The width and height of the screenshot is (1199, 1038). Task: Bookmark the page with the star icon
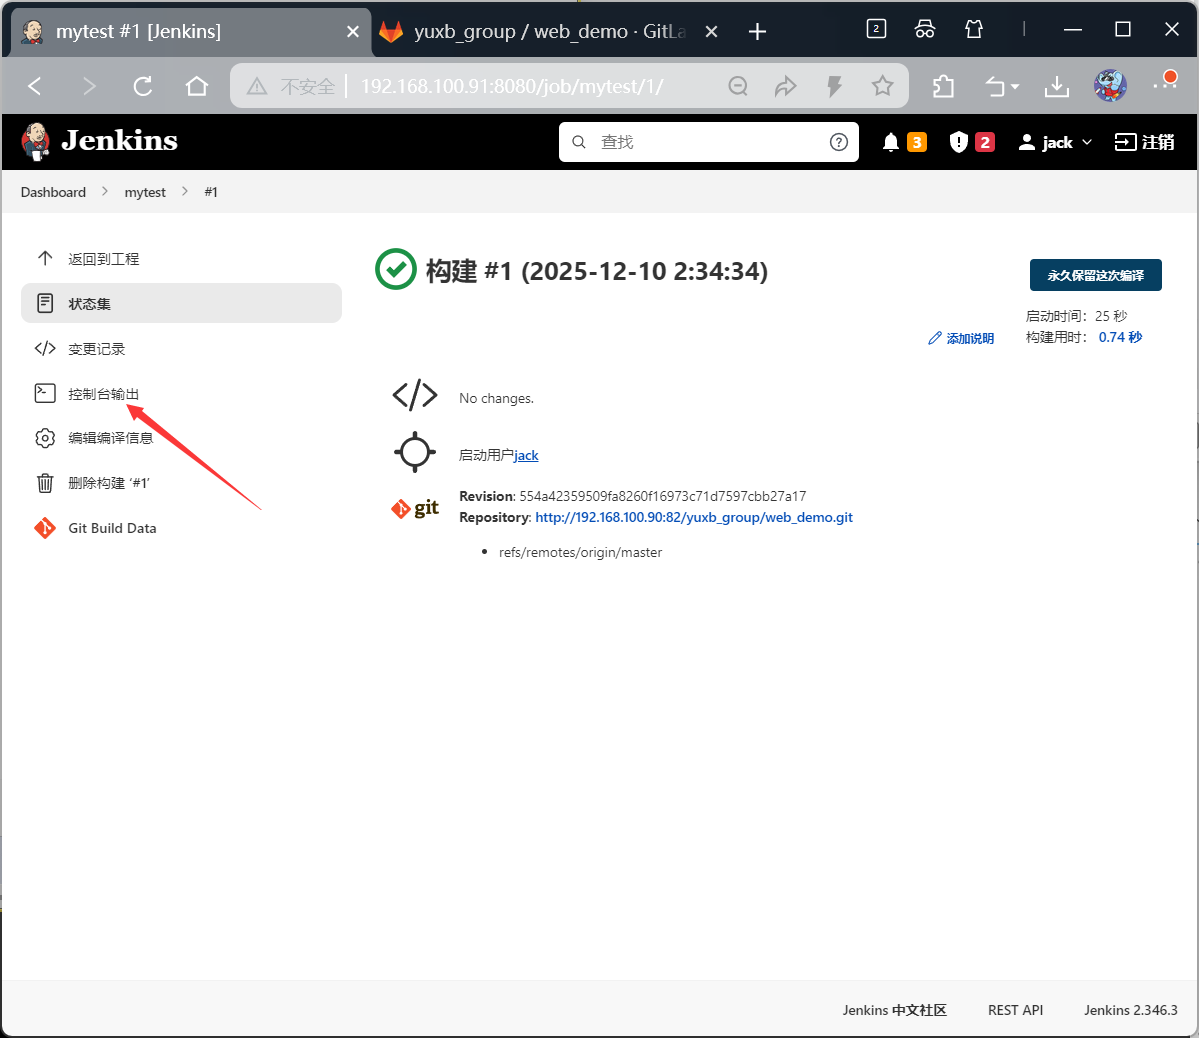[x=882, y=86]
